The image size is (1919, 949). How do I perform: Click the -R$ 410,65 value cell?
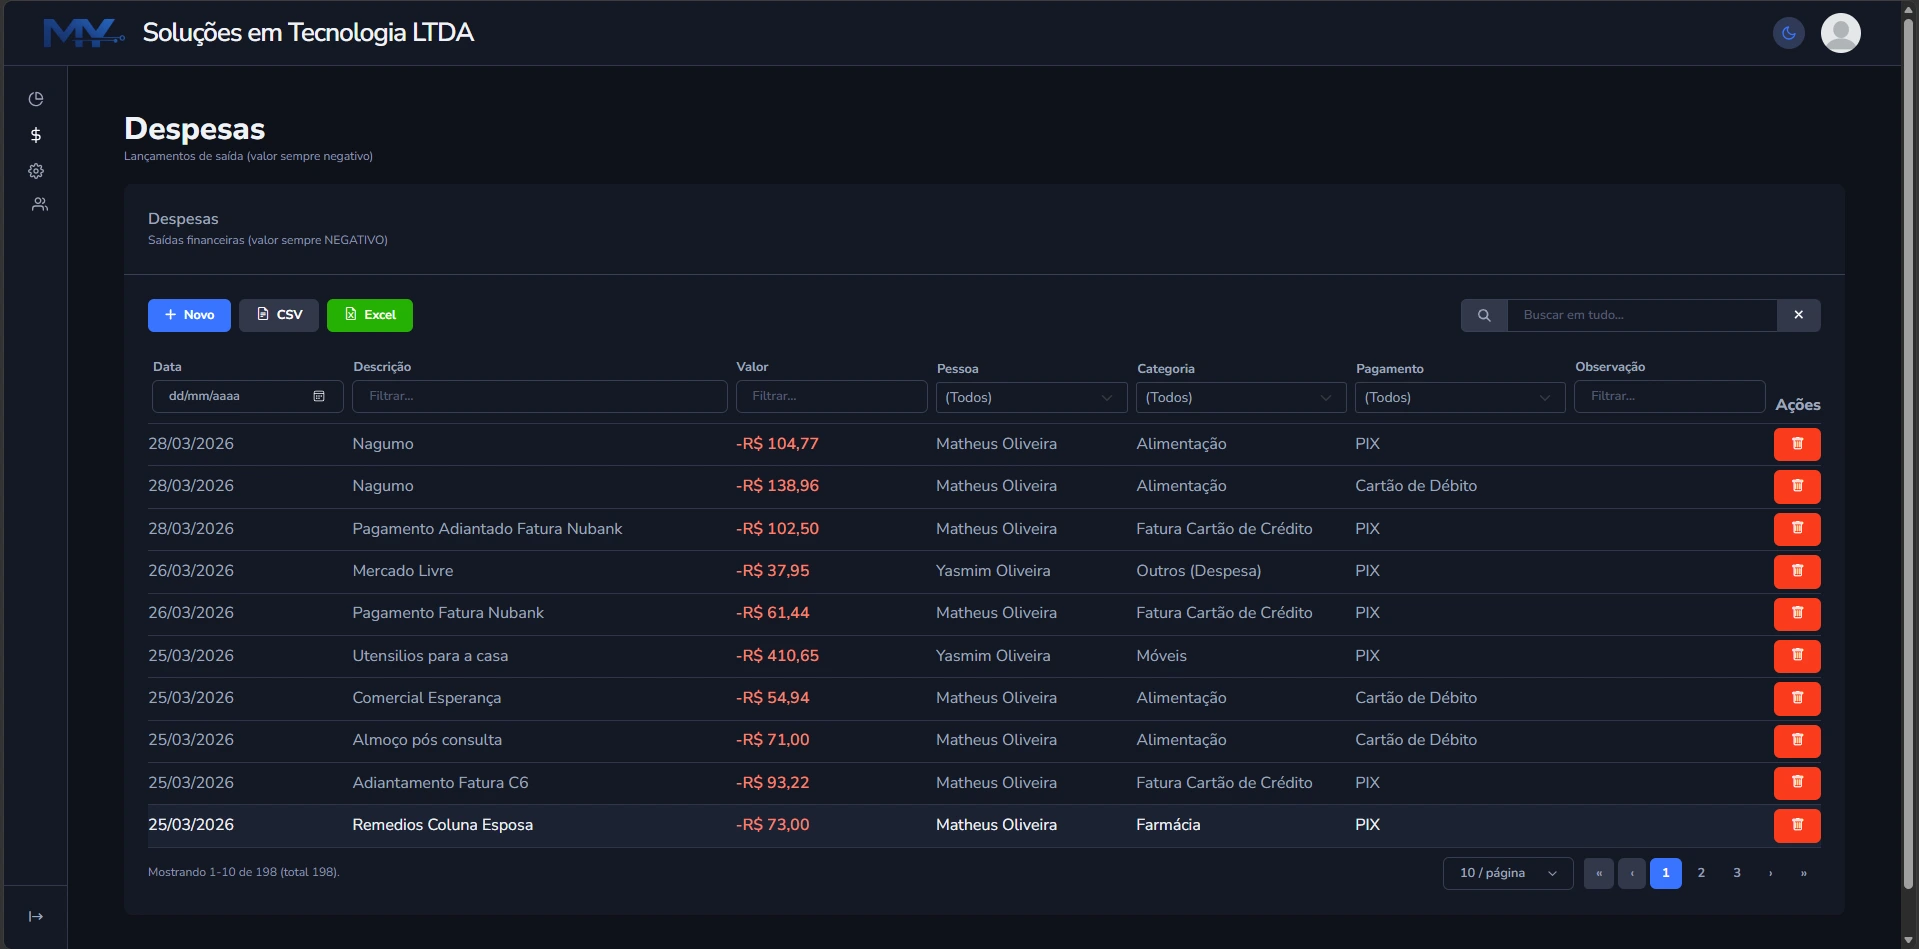coord(777,656)
